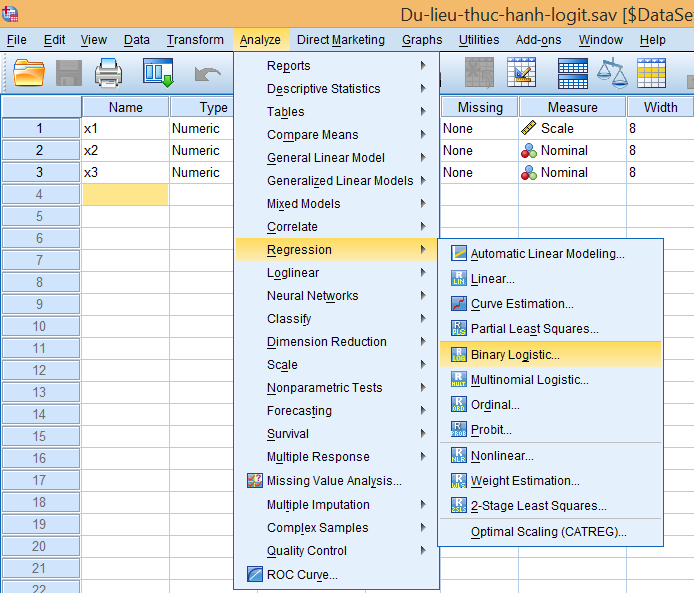Expand the Reports submenu
The width and height of the screenshot is (694, 593).
pyautogui.click(x=337, y=65)
